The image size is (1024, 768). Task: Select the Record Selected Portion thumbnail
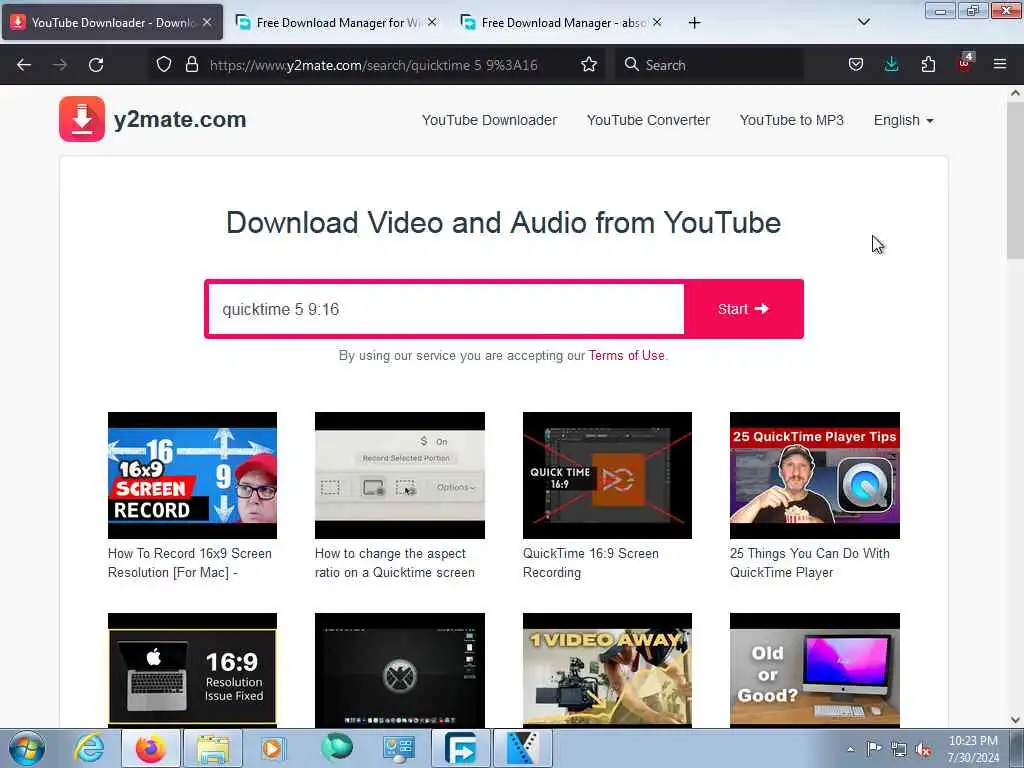(x=400, y=475)
